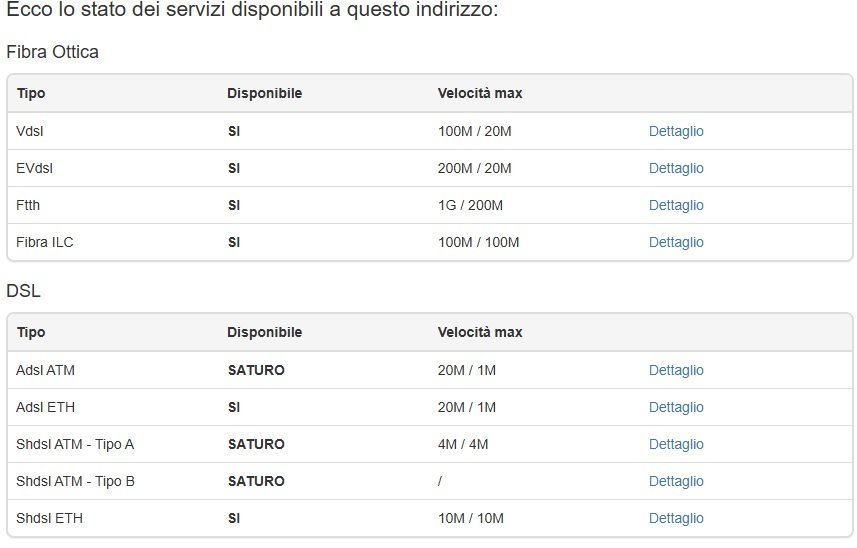Open Dettaglio for Shdsl ATM - Tipo A
857x548 pixels.
coord(676,444)
